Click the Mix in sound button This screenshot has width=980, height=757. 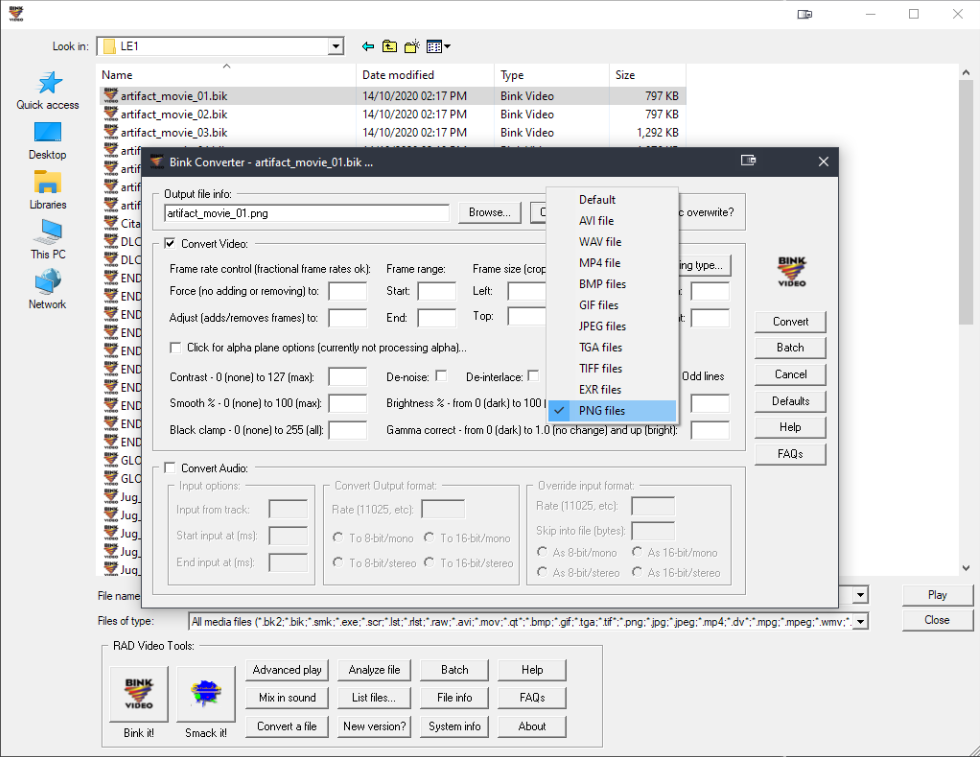pos(287,698)
